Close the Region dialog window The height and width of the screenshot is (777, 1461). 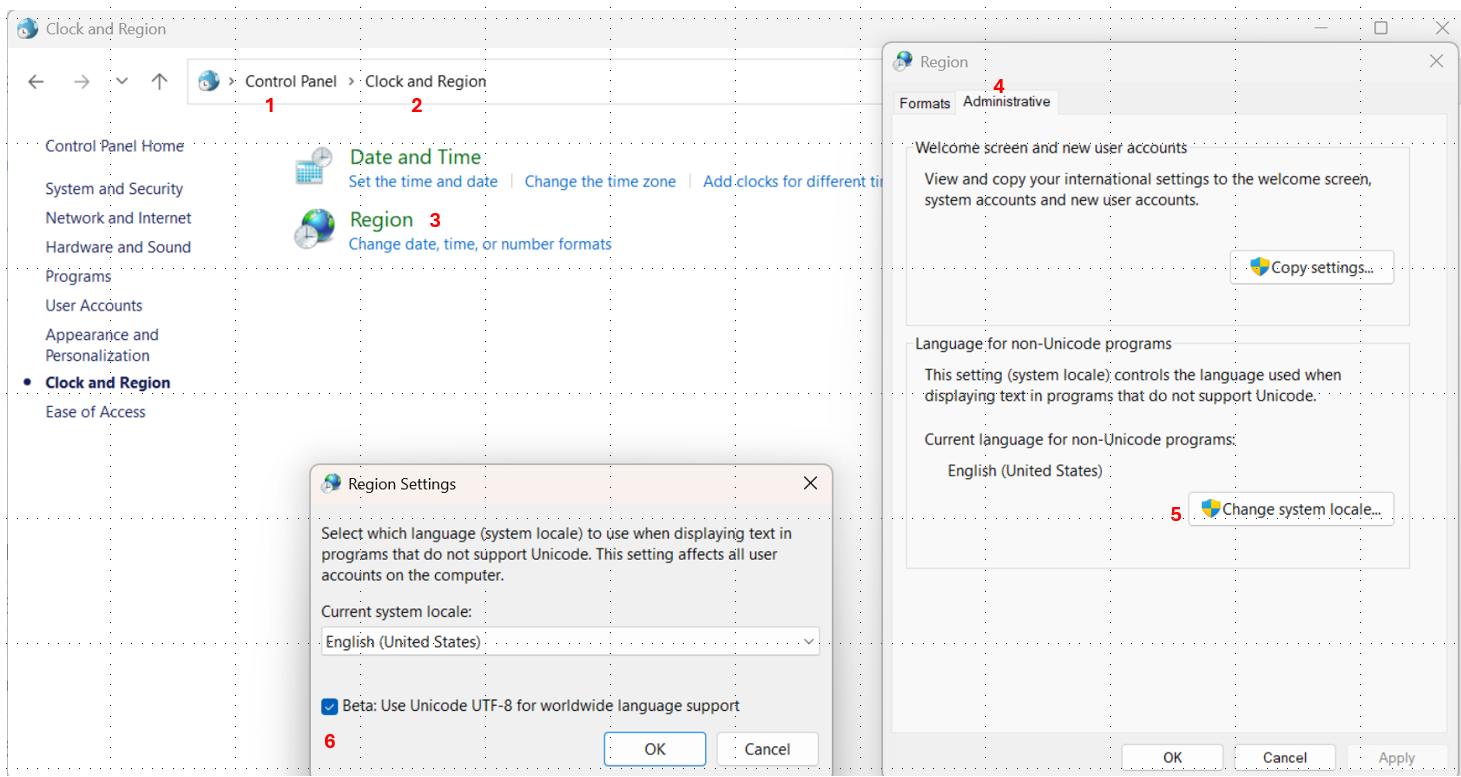pyautogui.click(x=1436, y=61)
